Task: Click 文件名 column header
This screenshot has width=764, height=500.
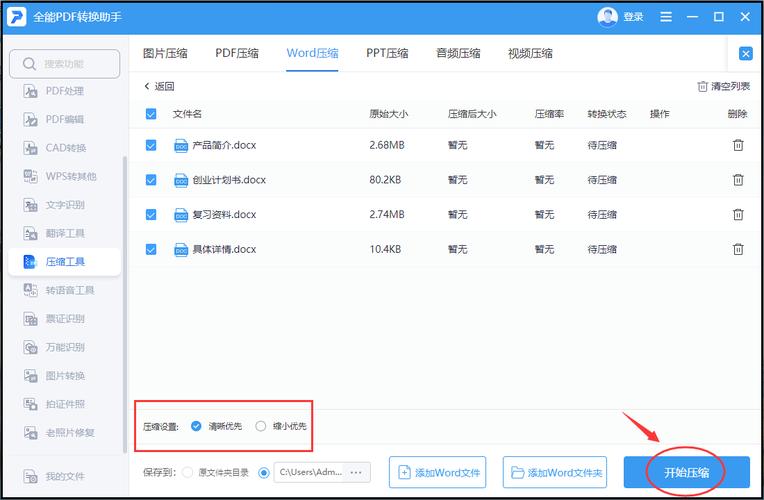Action: click(187, 114)
